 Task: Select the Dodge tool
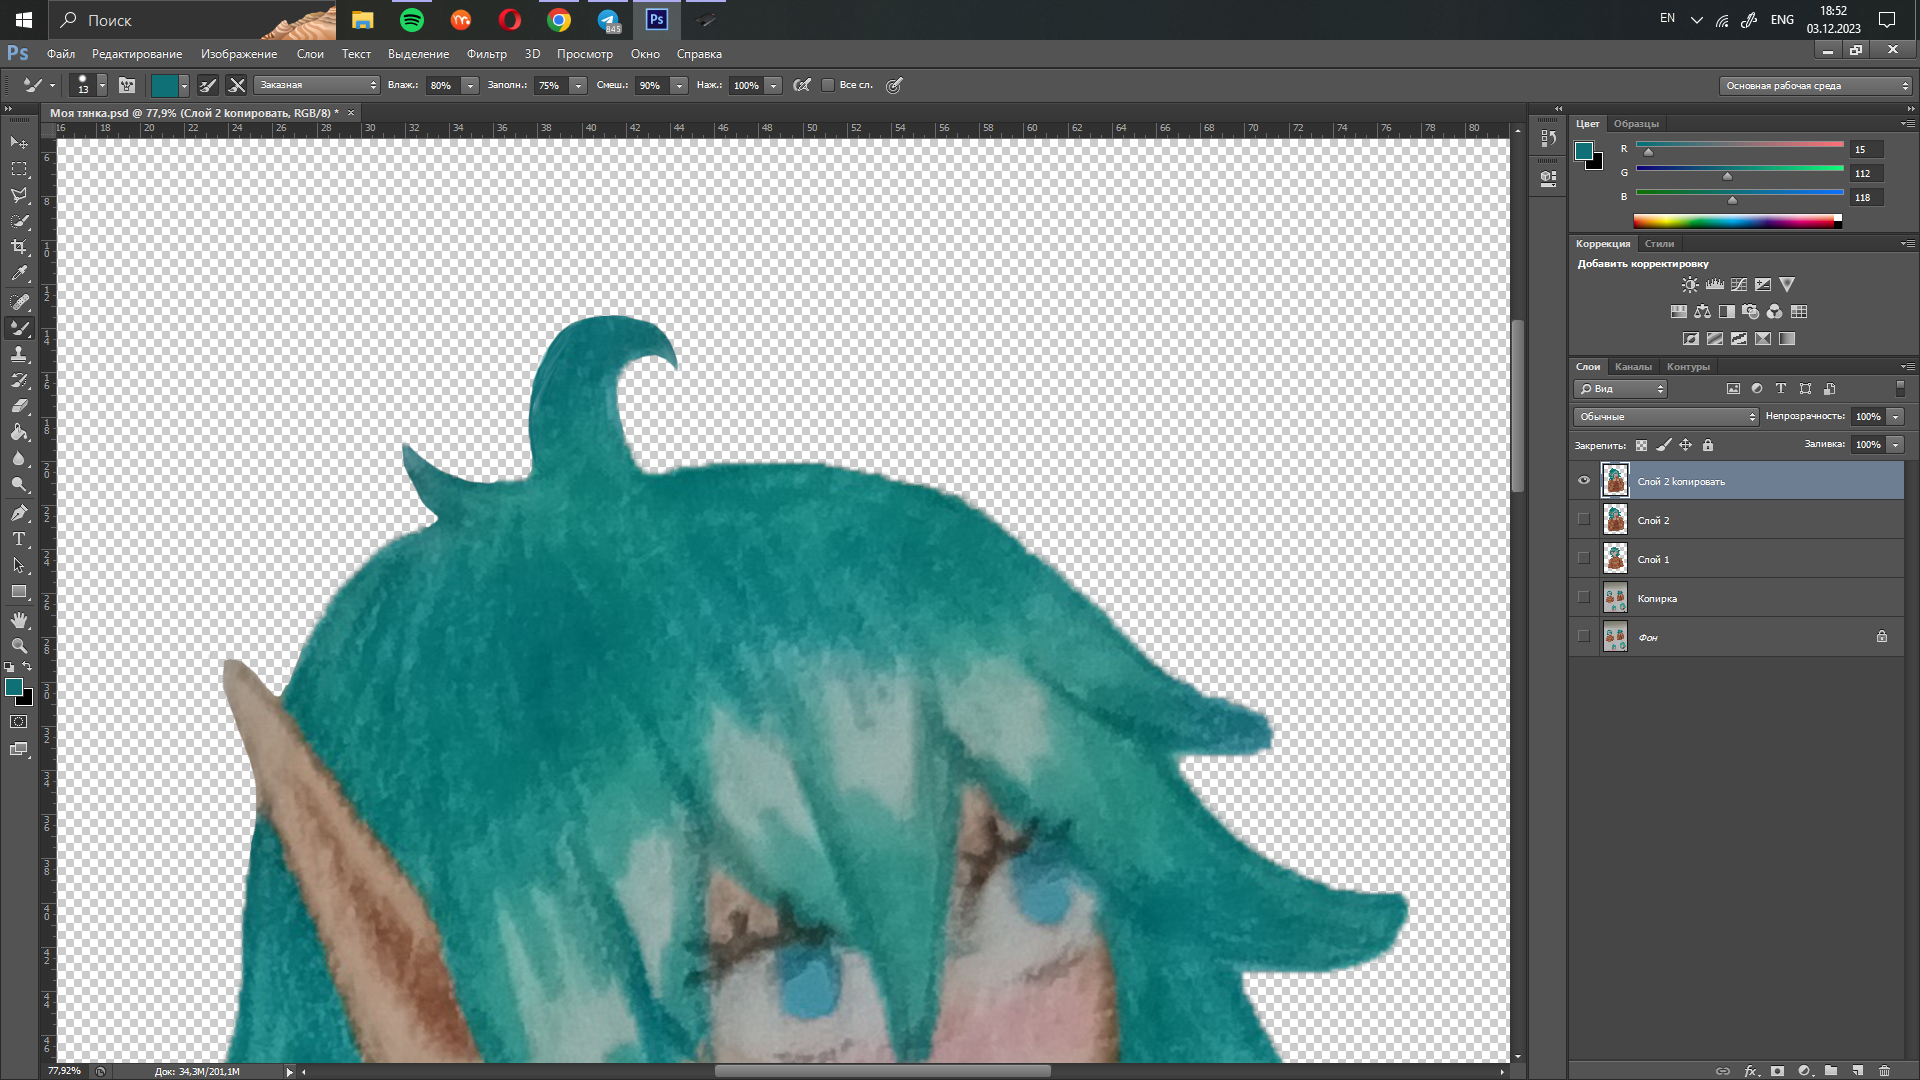coord(19,484)
